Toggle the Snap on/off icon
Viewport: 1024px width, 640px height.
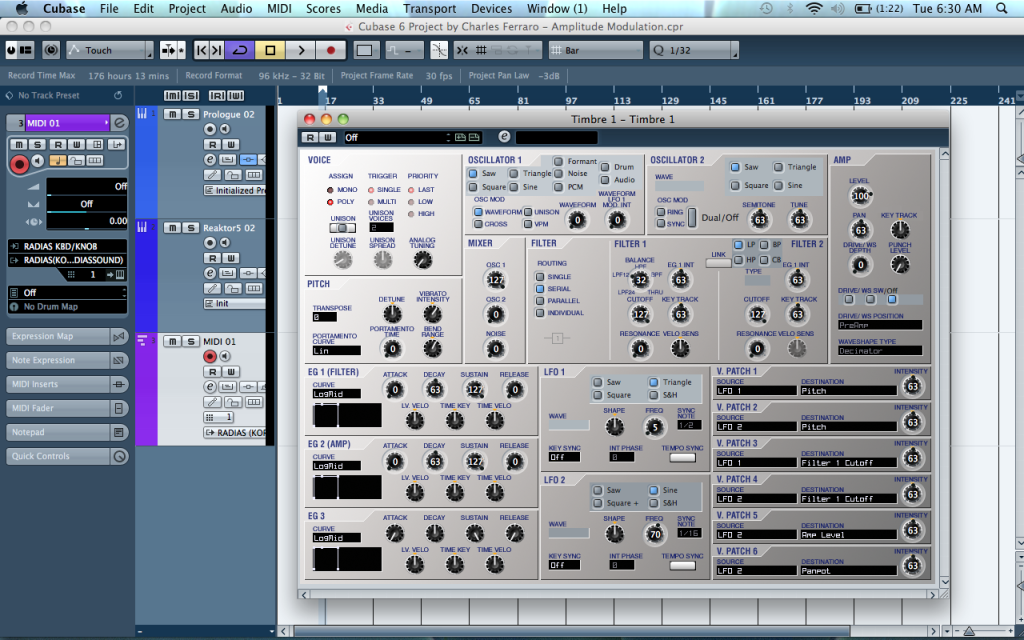pos(462,50)
